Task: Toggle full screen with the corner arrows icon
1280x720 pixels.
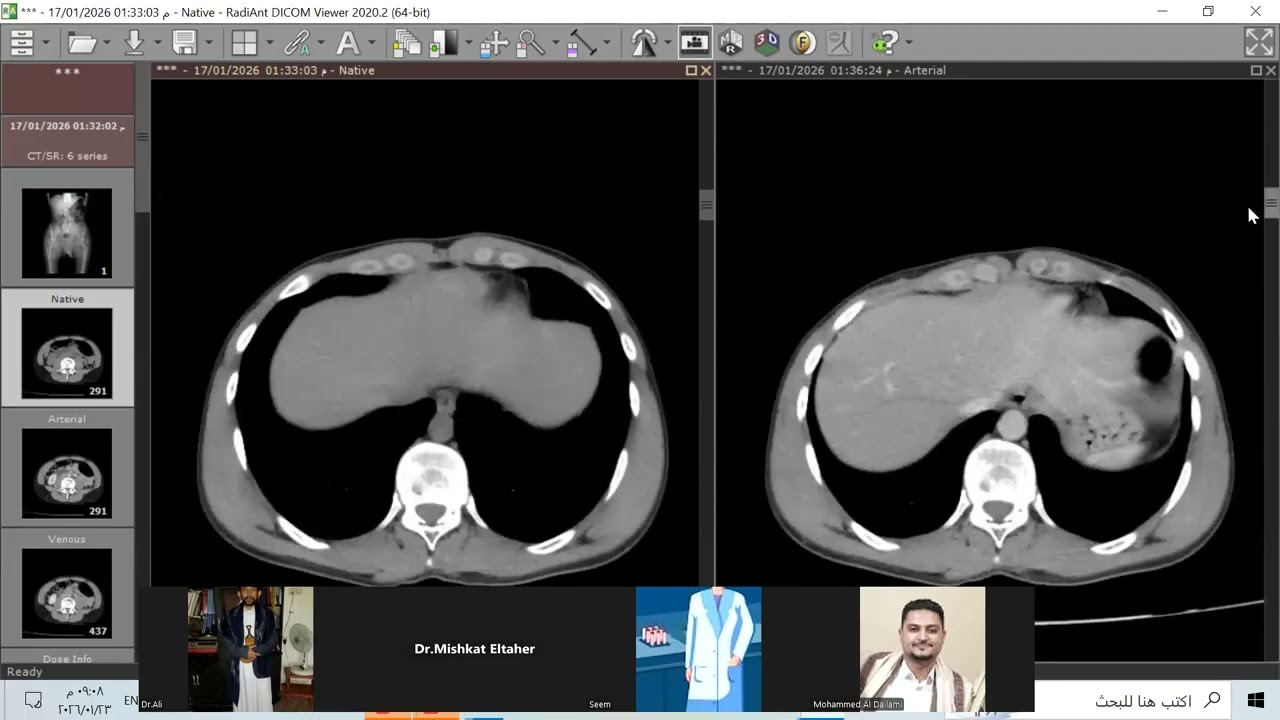Action: tap(1259, 42)
